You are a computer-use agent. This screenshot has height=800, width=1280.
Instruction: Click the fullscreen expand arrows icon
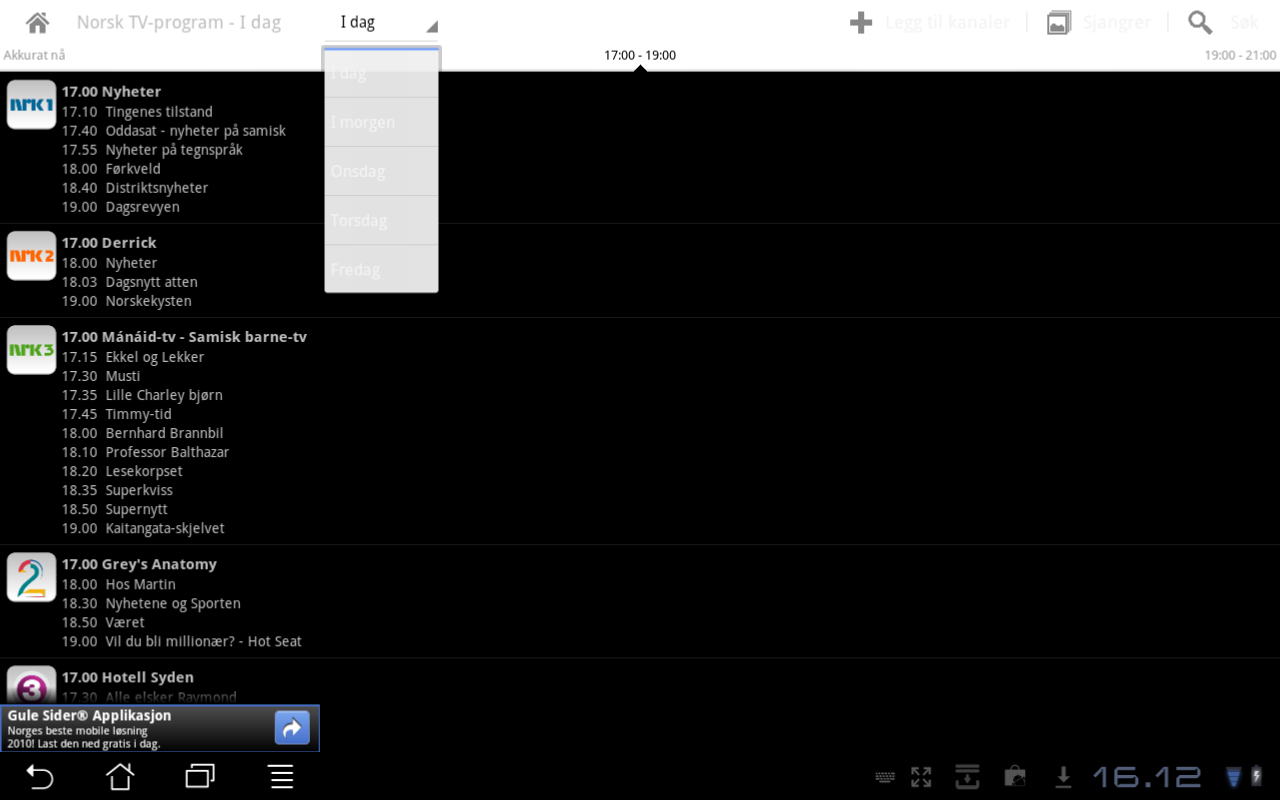point(921,776)
